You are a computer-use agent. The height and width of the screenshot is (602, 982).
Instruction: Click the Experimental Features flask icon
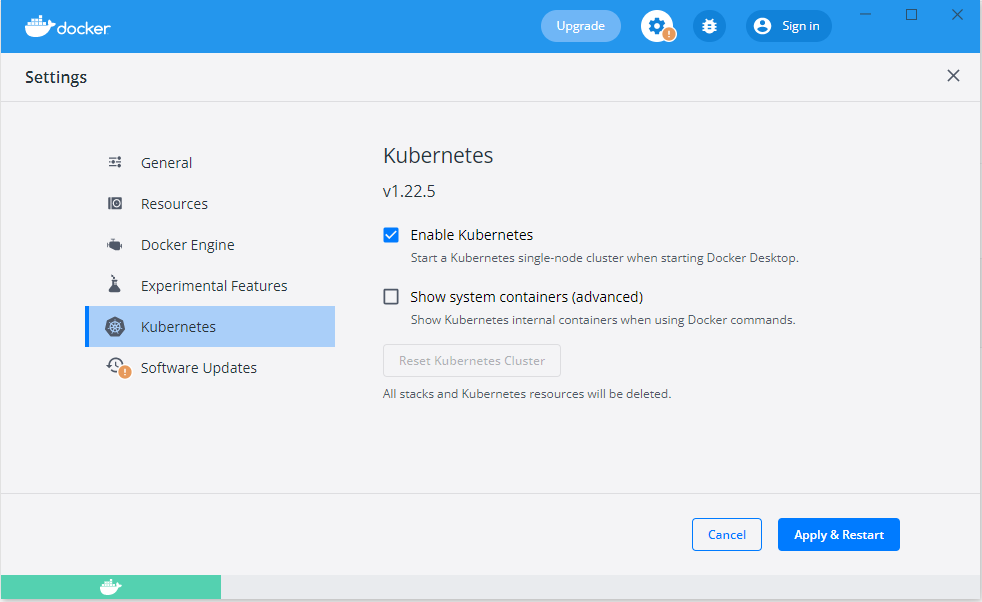[115, 284]
